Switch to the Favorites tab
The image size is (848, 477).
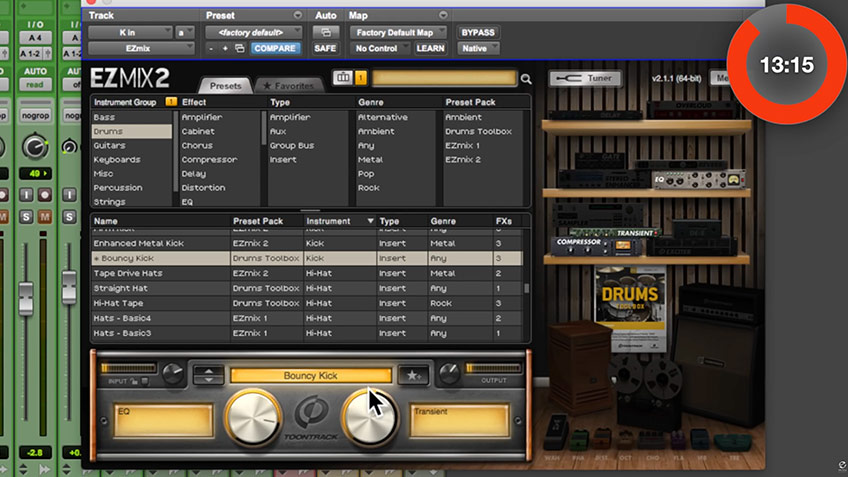[x=289, y=85]
